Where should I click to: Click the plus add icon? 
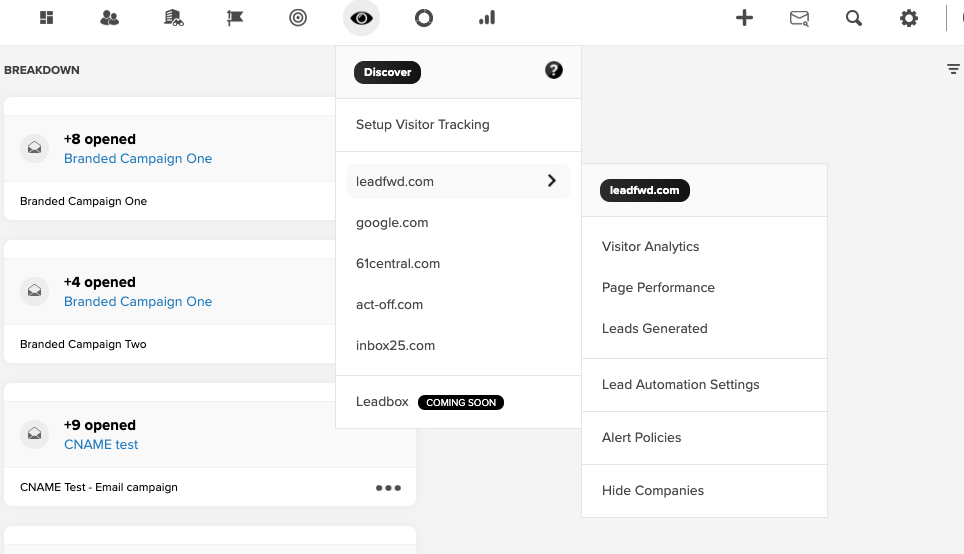coord(744,18)
